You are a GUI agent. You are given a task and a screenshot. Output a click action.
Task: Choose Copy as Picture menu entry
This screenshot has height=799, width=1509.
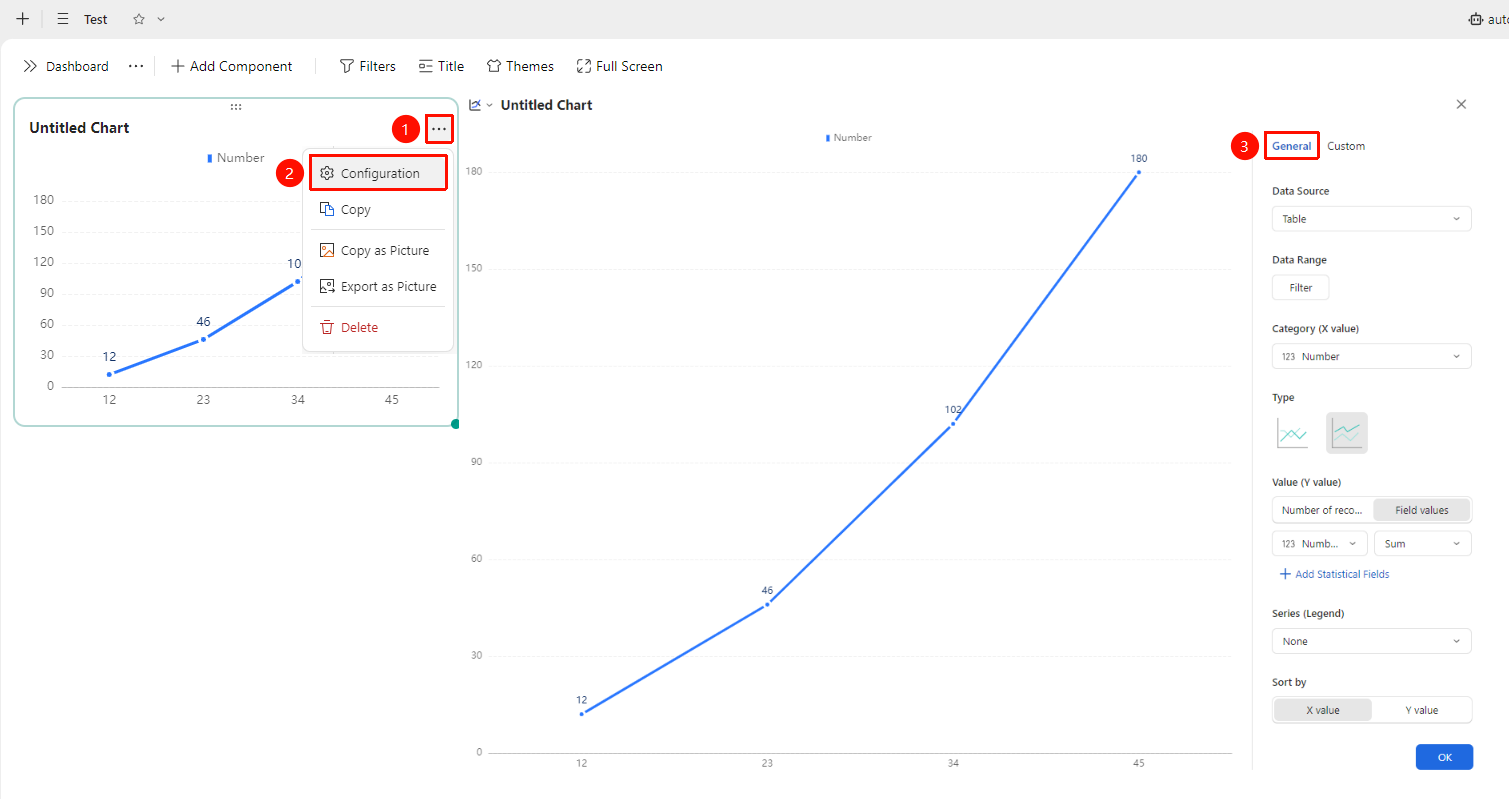point(379,250)
